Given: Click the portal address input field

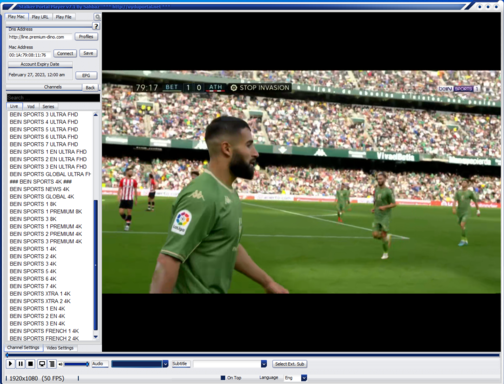Looking at the screenshot, I should [x=40, y=37].
